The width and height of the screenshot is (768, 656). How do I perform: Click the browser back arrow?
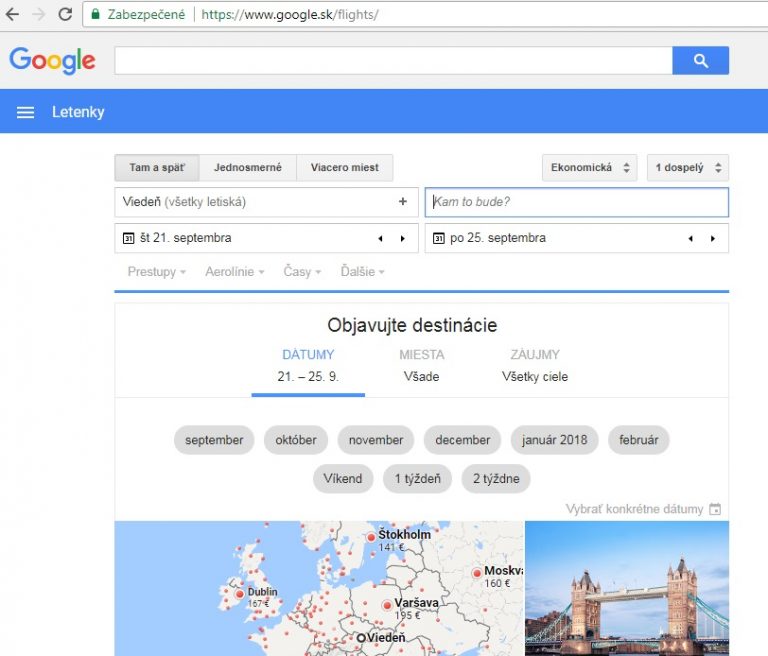point(12,14)
